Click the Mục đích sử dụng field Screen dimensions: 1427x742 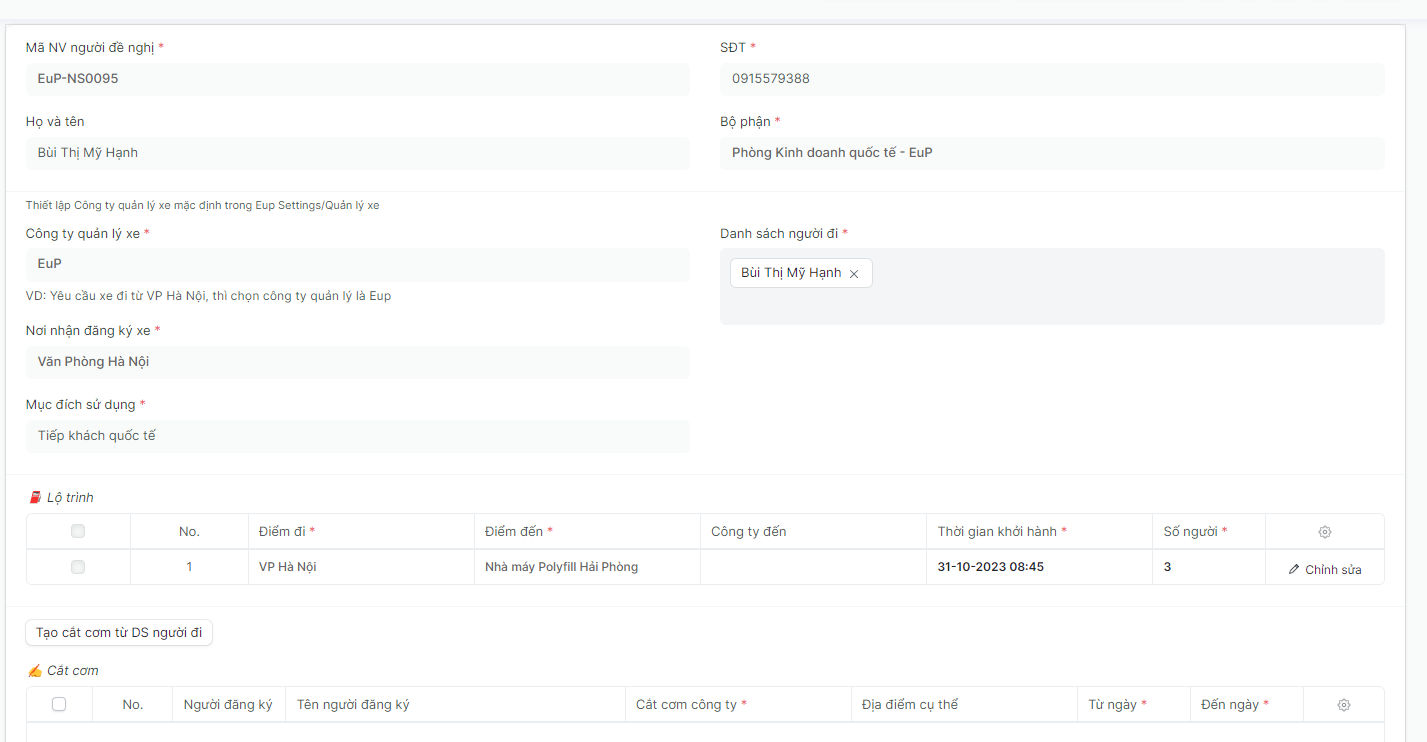[x=357, y=436]
